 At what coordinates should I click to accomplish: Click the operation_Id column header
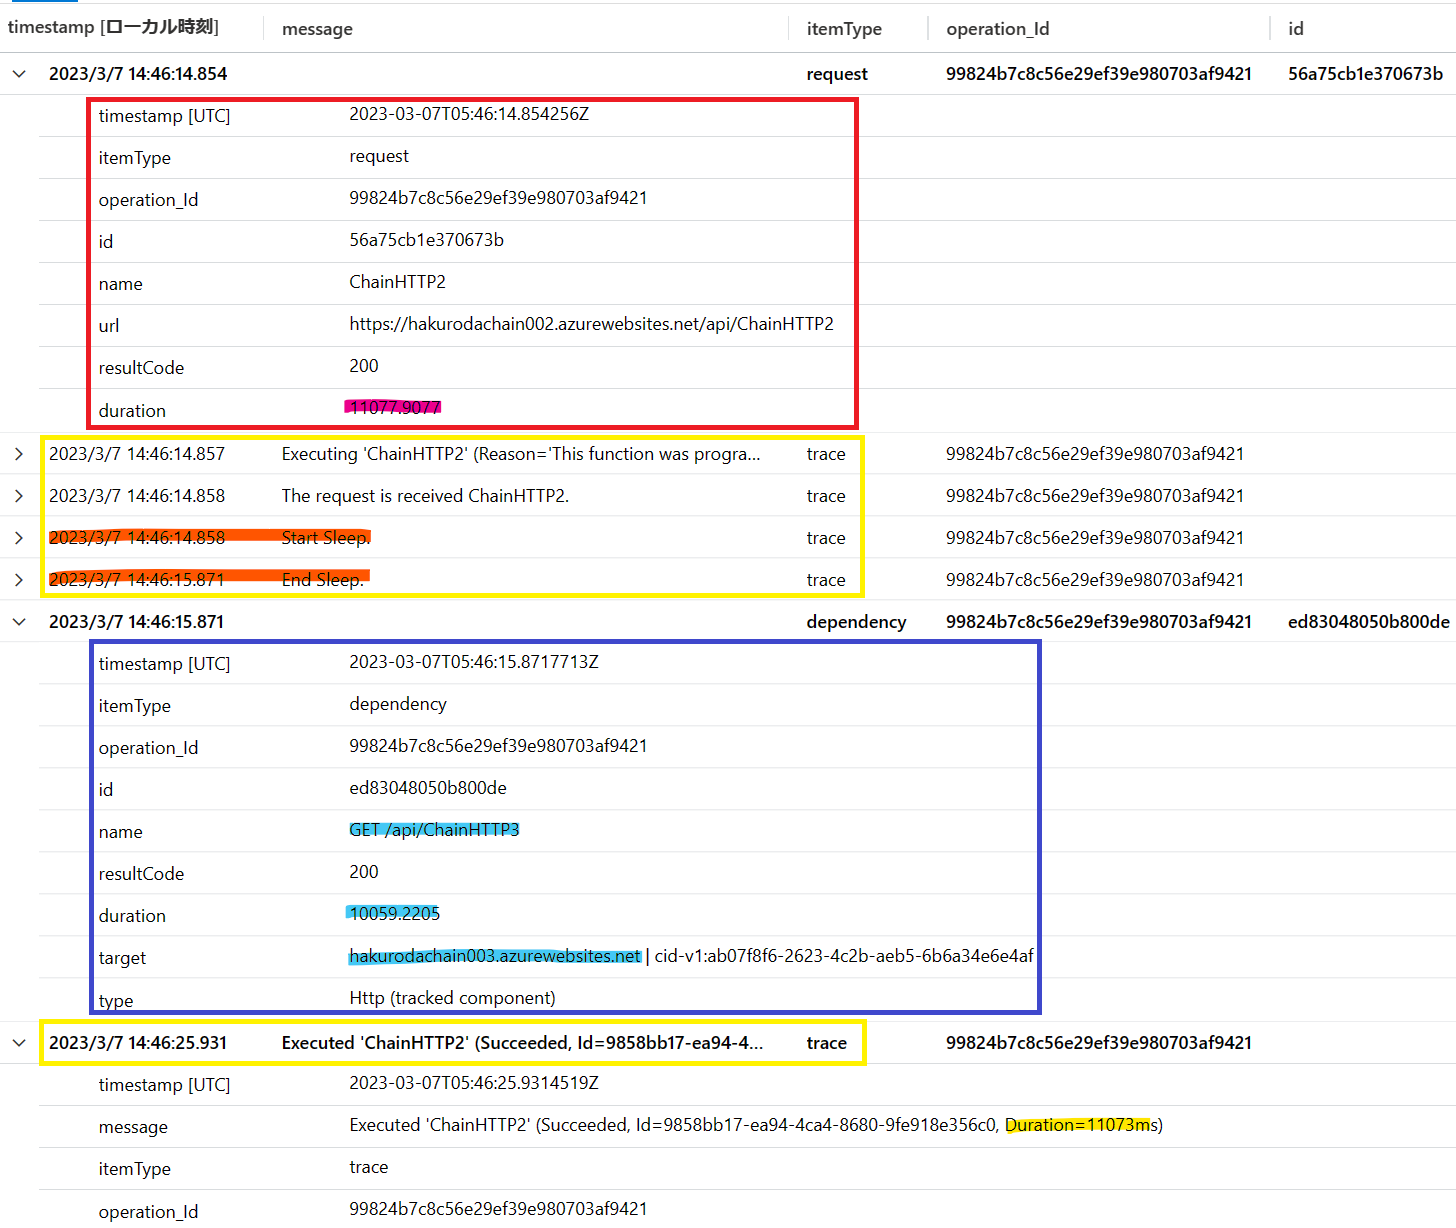[x=997, y=29]
